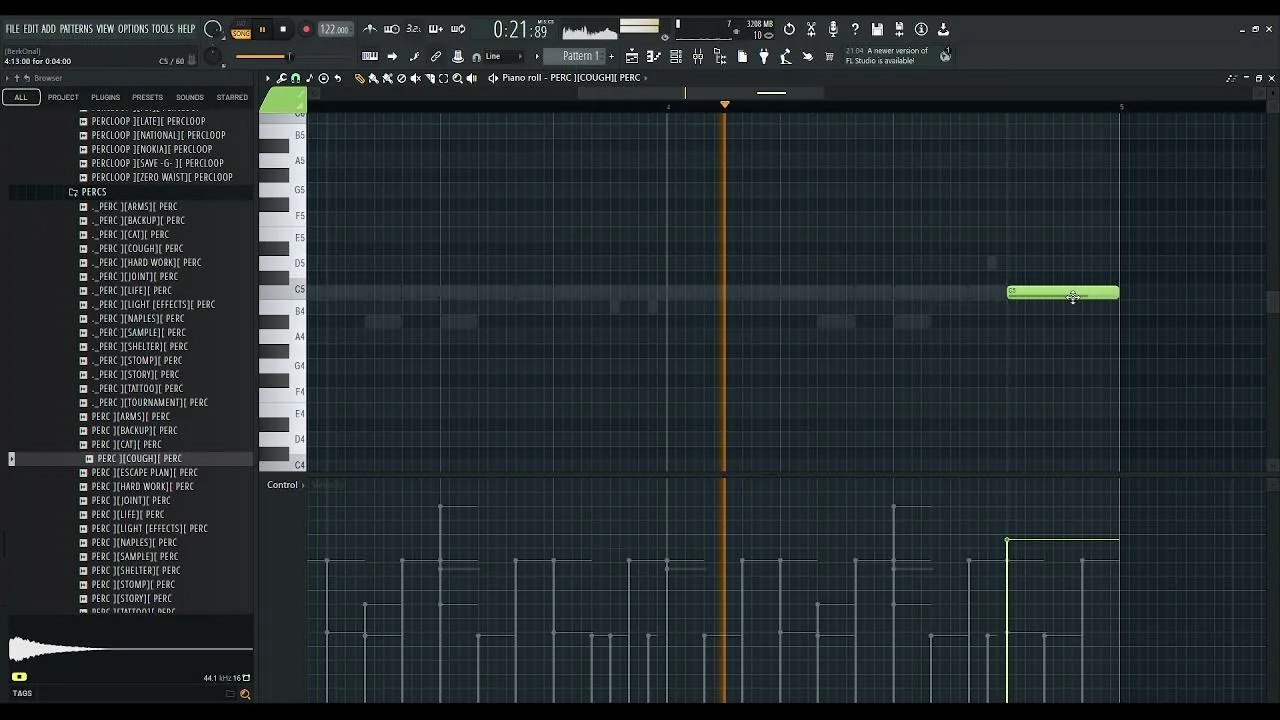Toggle typing keyboard to piano
Screen dimensions: 1280x720
tap(370, 57)
